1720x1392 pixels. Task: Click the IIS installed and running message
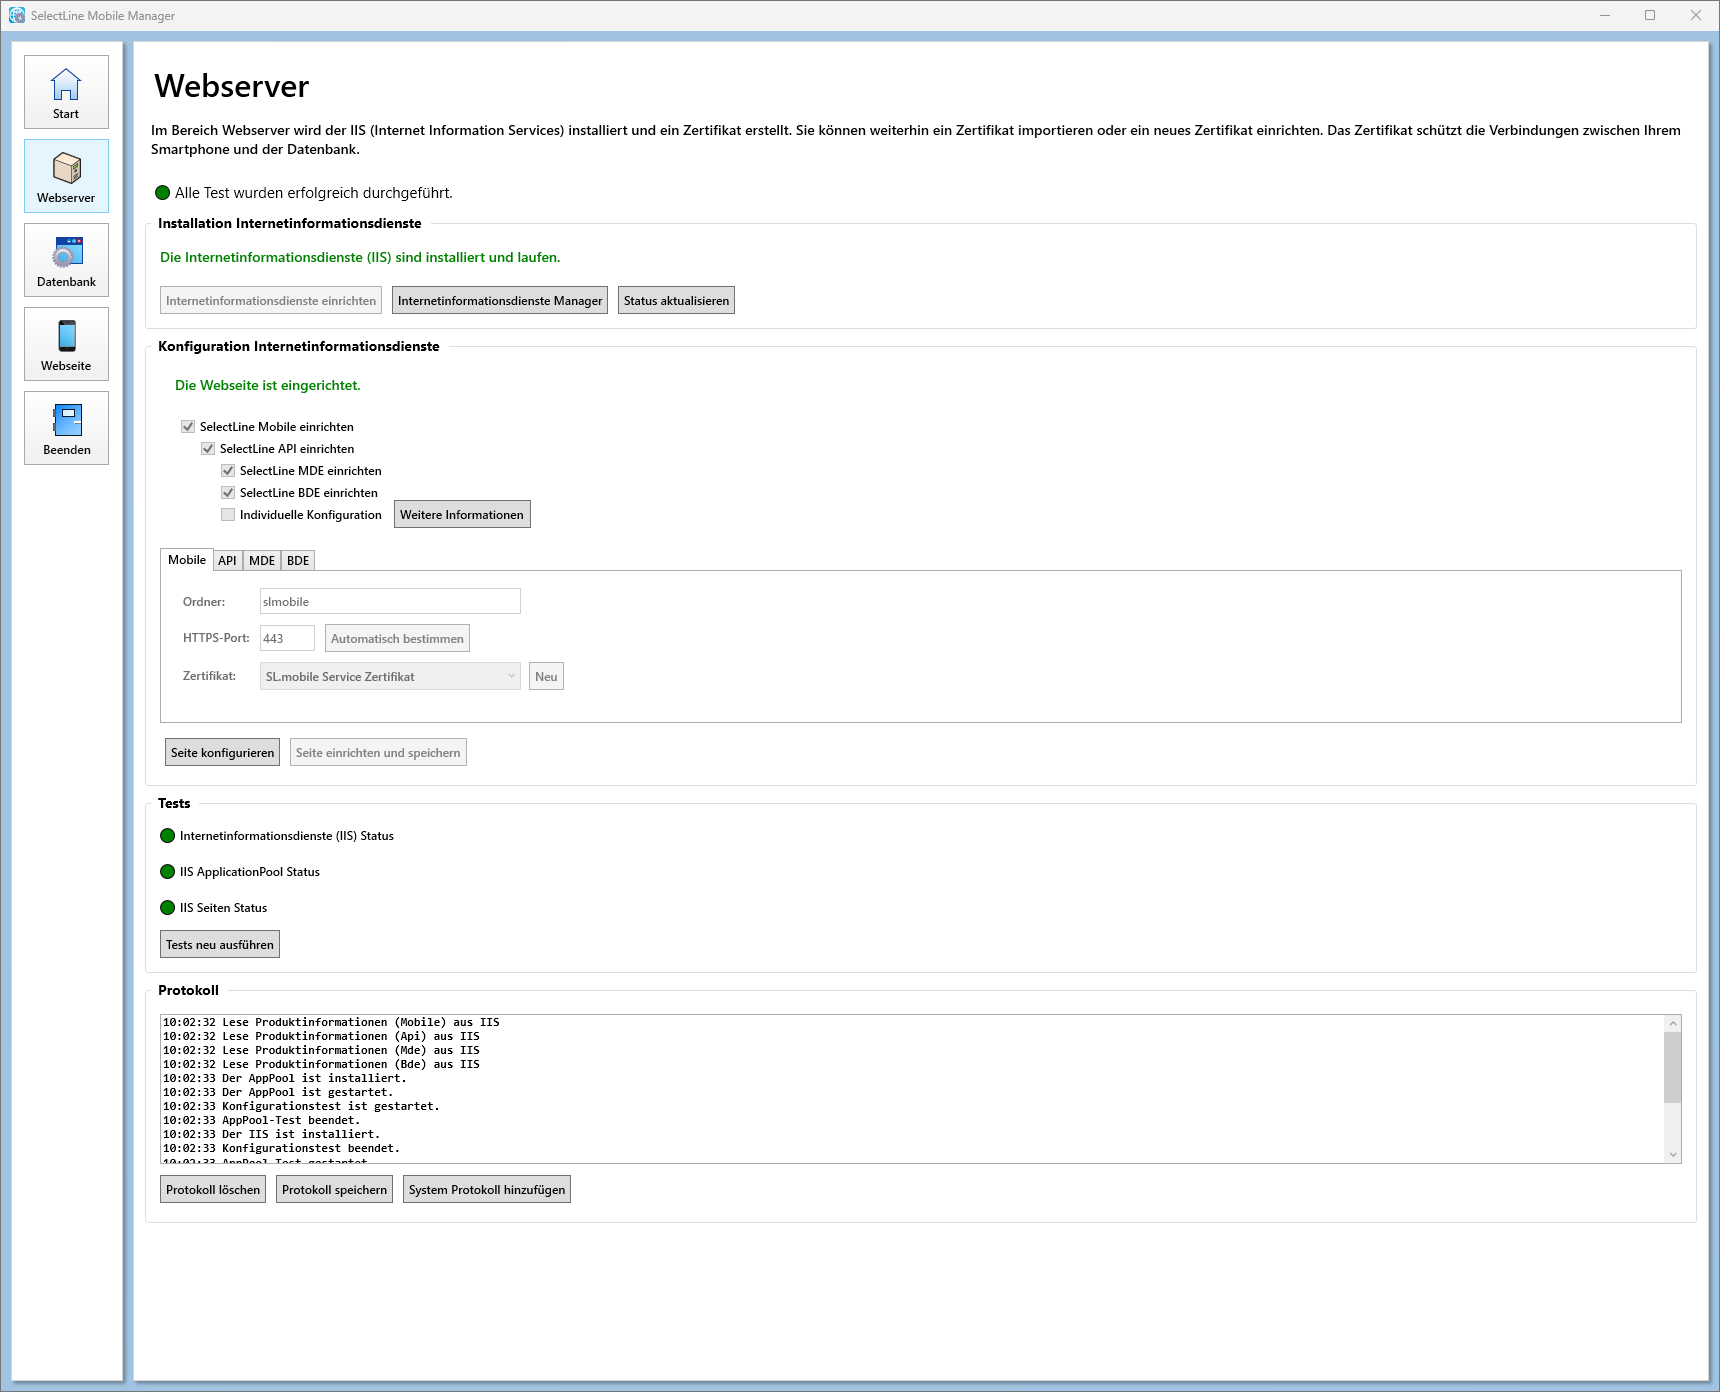[x=360, y=257]
